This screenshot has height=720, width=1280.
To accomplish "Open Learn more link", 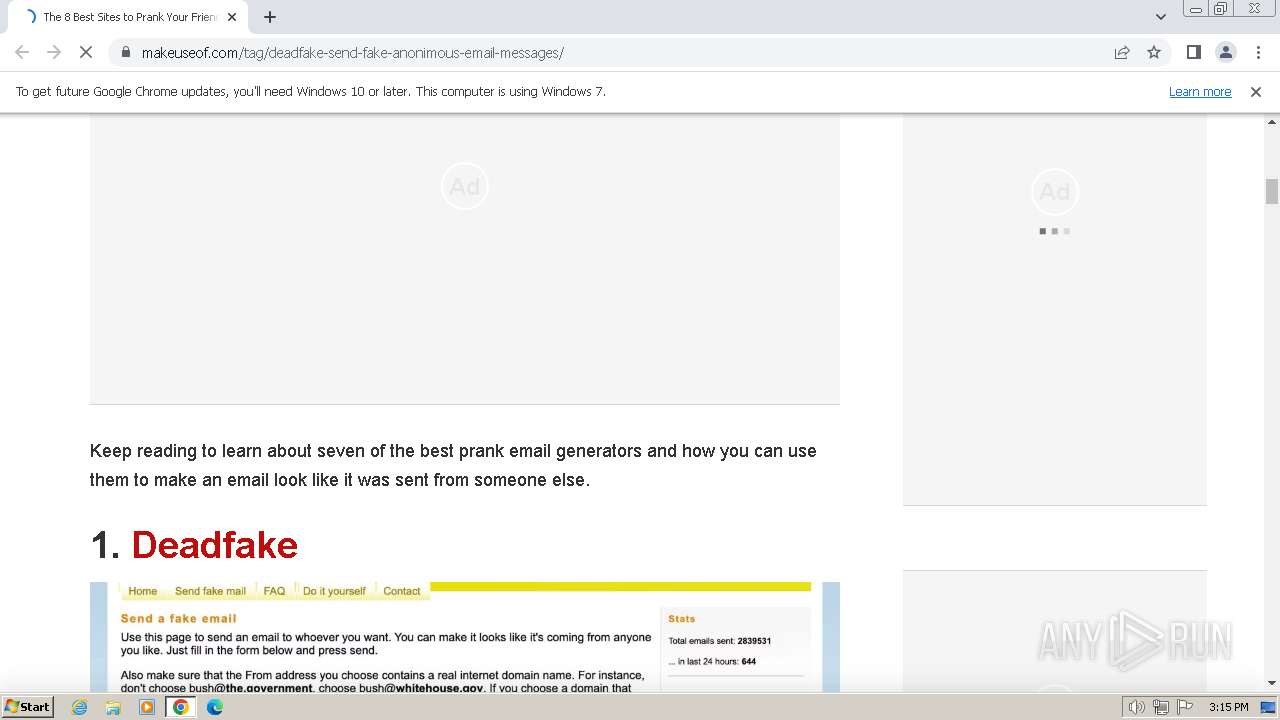I will pyautogui.click(x=1200, y=91).
